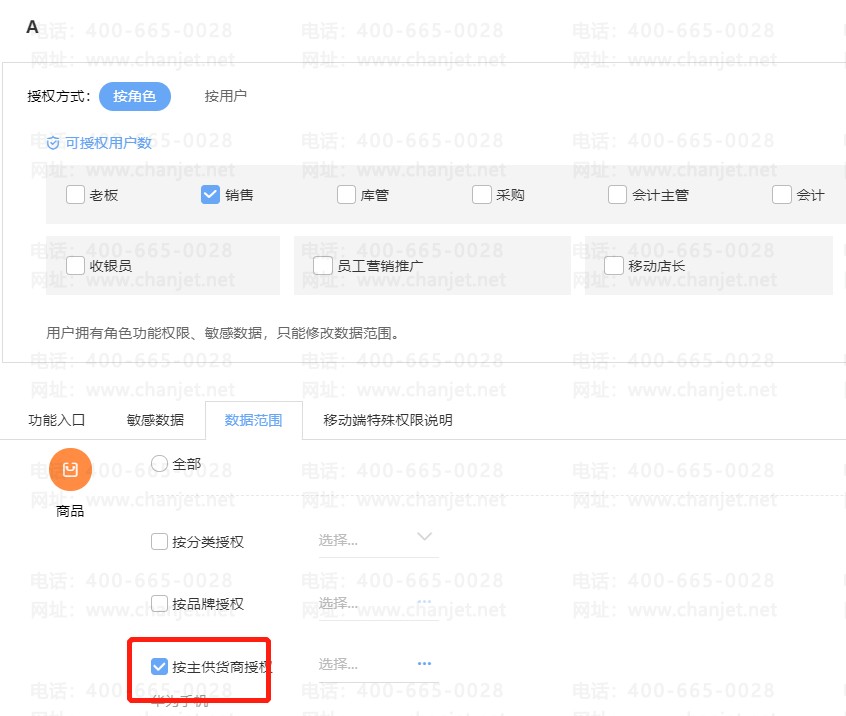
Task: Tick the 移动店长 role checkbox
Action: click(x=613, y=265)
